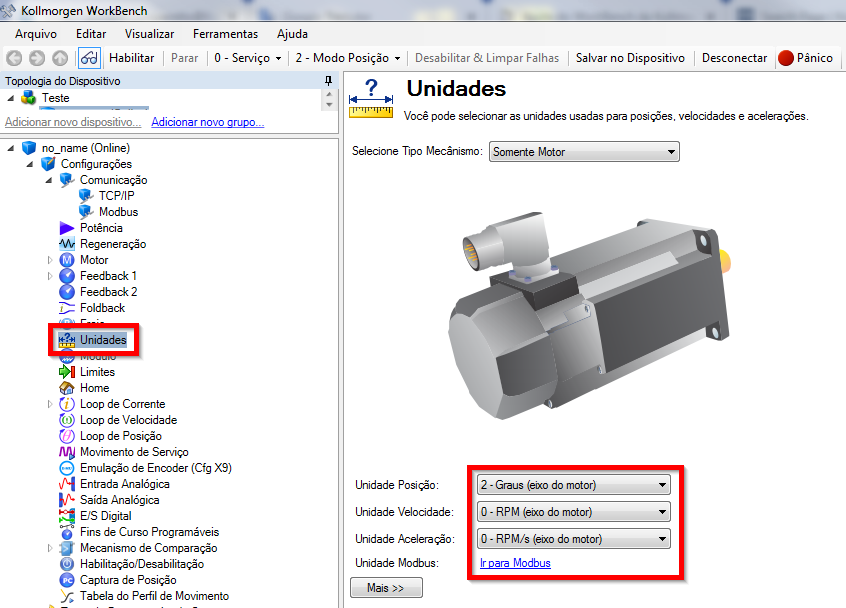Click the TCP/IP node icon
Image resolution: width=846 pixels, height=608 pixels.
click(86, 195)
